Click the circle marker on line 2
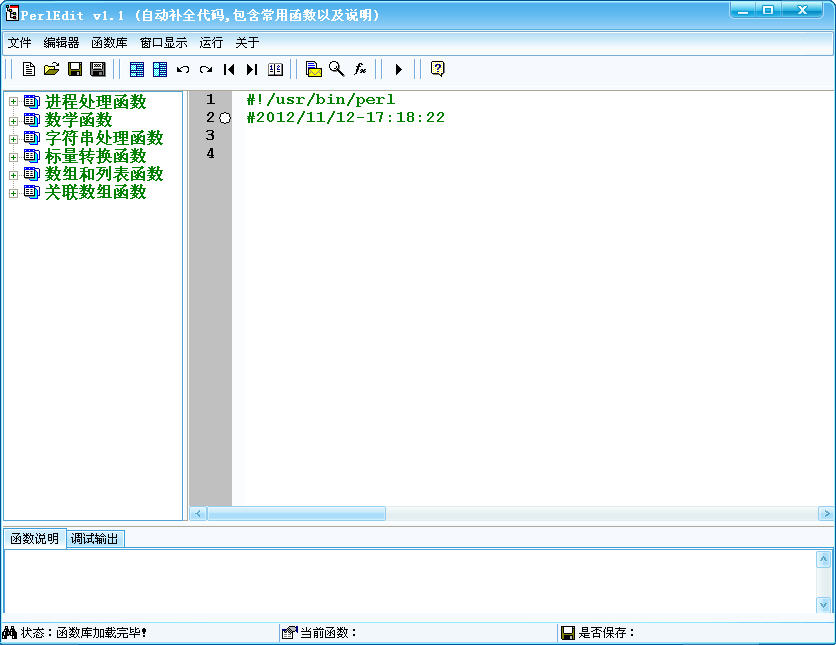 click(x=225, y=118)
